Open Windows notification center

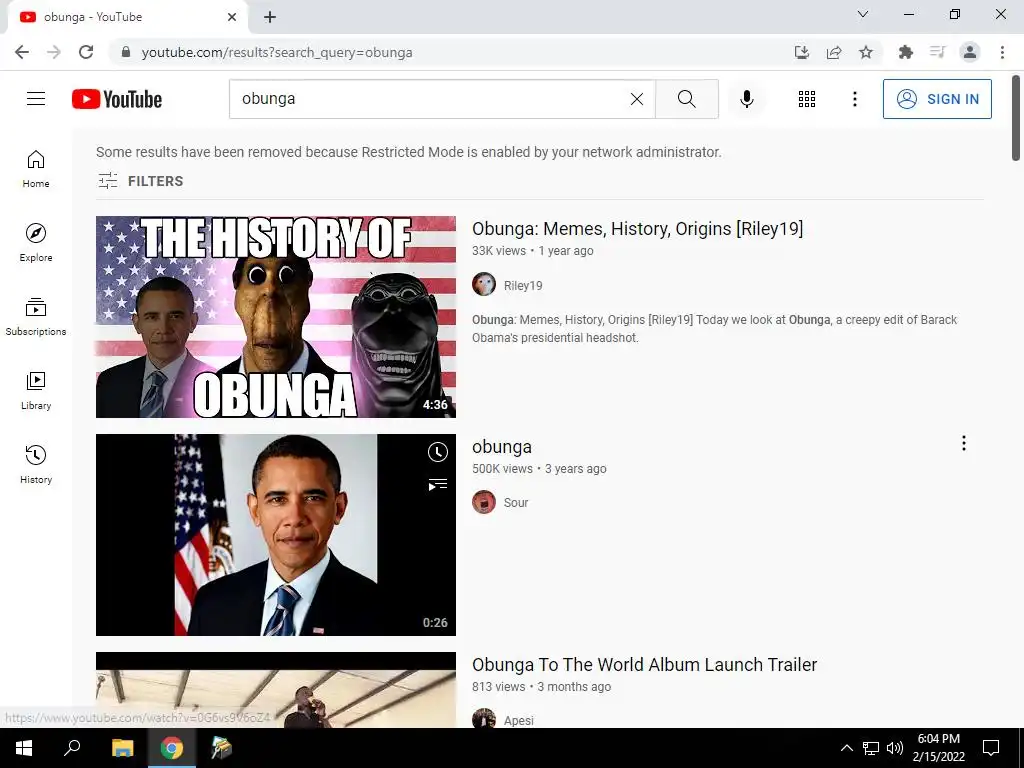point(991,748)
